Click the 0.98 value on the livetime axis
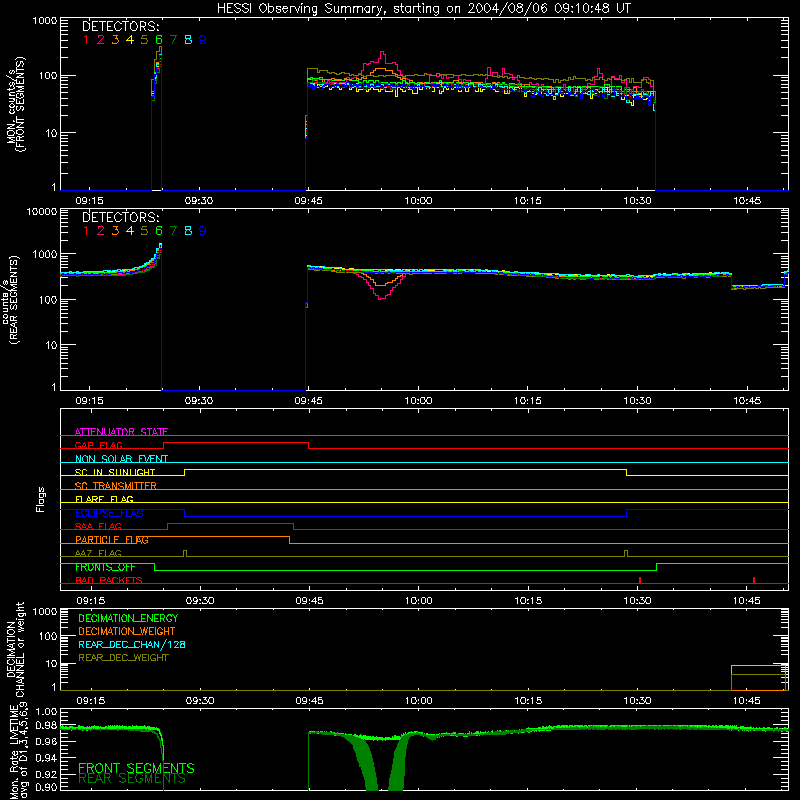The image size is (800, 800). pos(47,725)
